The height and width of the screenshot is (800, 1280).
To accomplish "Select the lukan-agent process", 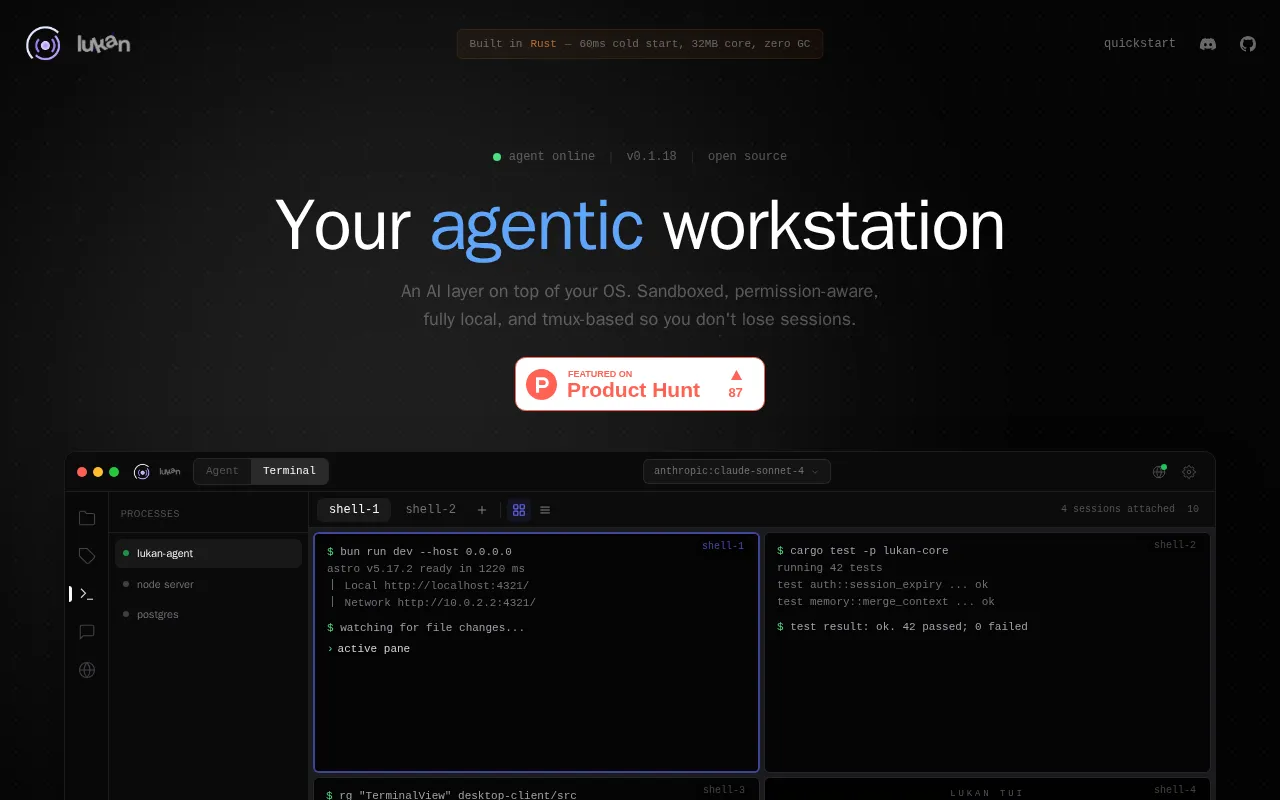I will click(x=208, y=553).
